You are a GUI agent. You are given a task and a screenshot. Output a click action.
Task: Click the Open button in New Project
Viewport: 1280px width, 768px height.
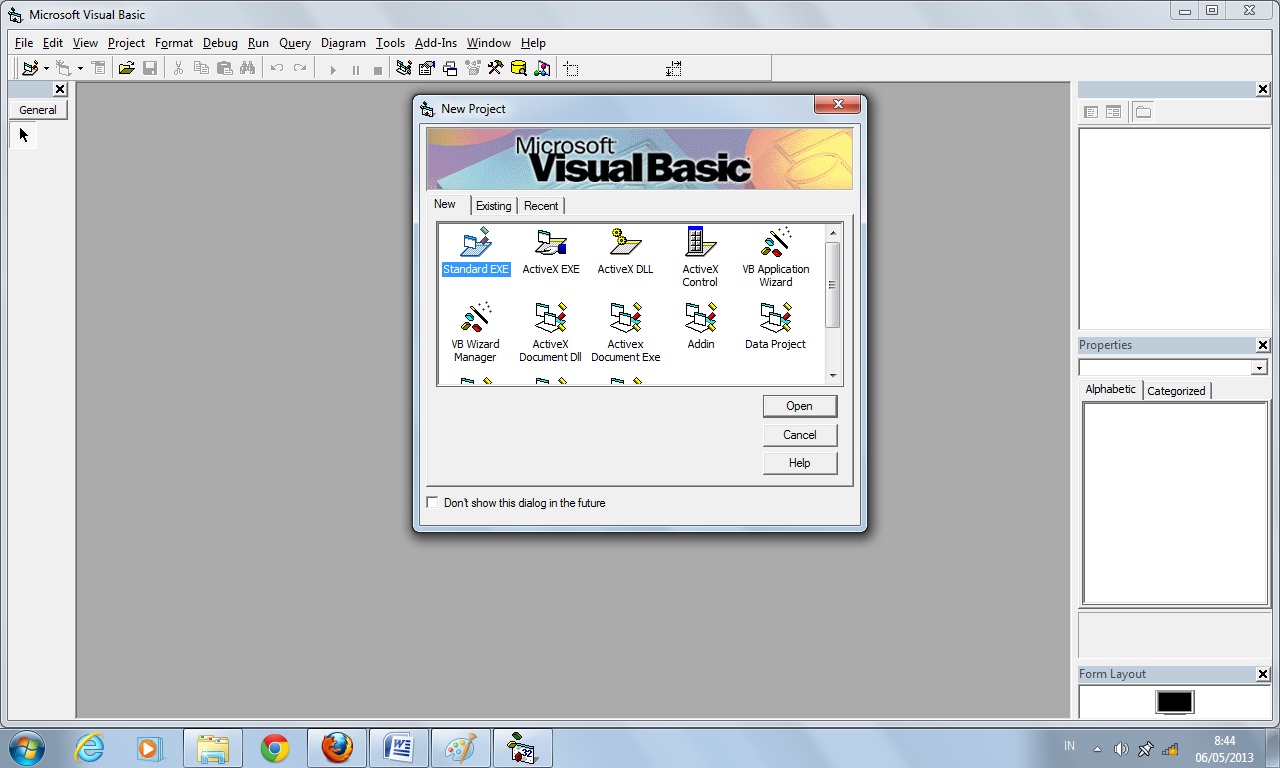[799, 406]
